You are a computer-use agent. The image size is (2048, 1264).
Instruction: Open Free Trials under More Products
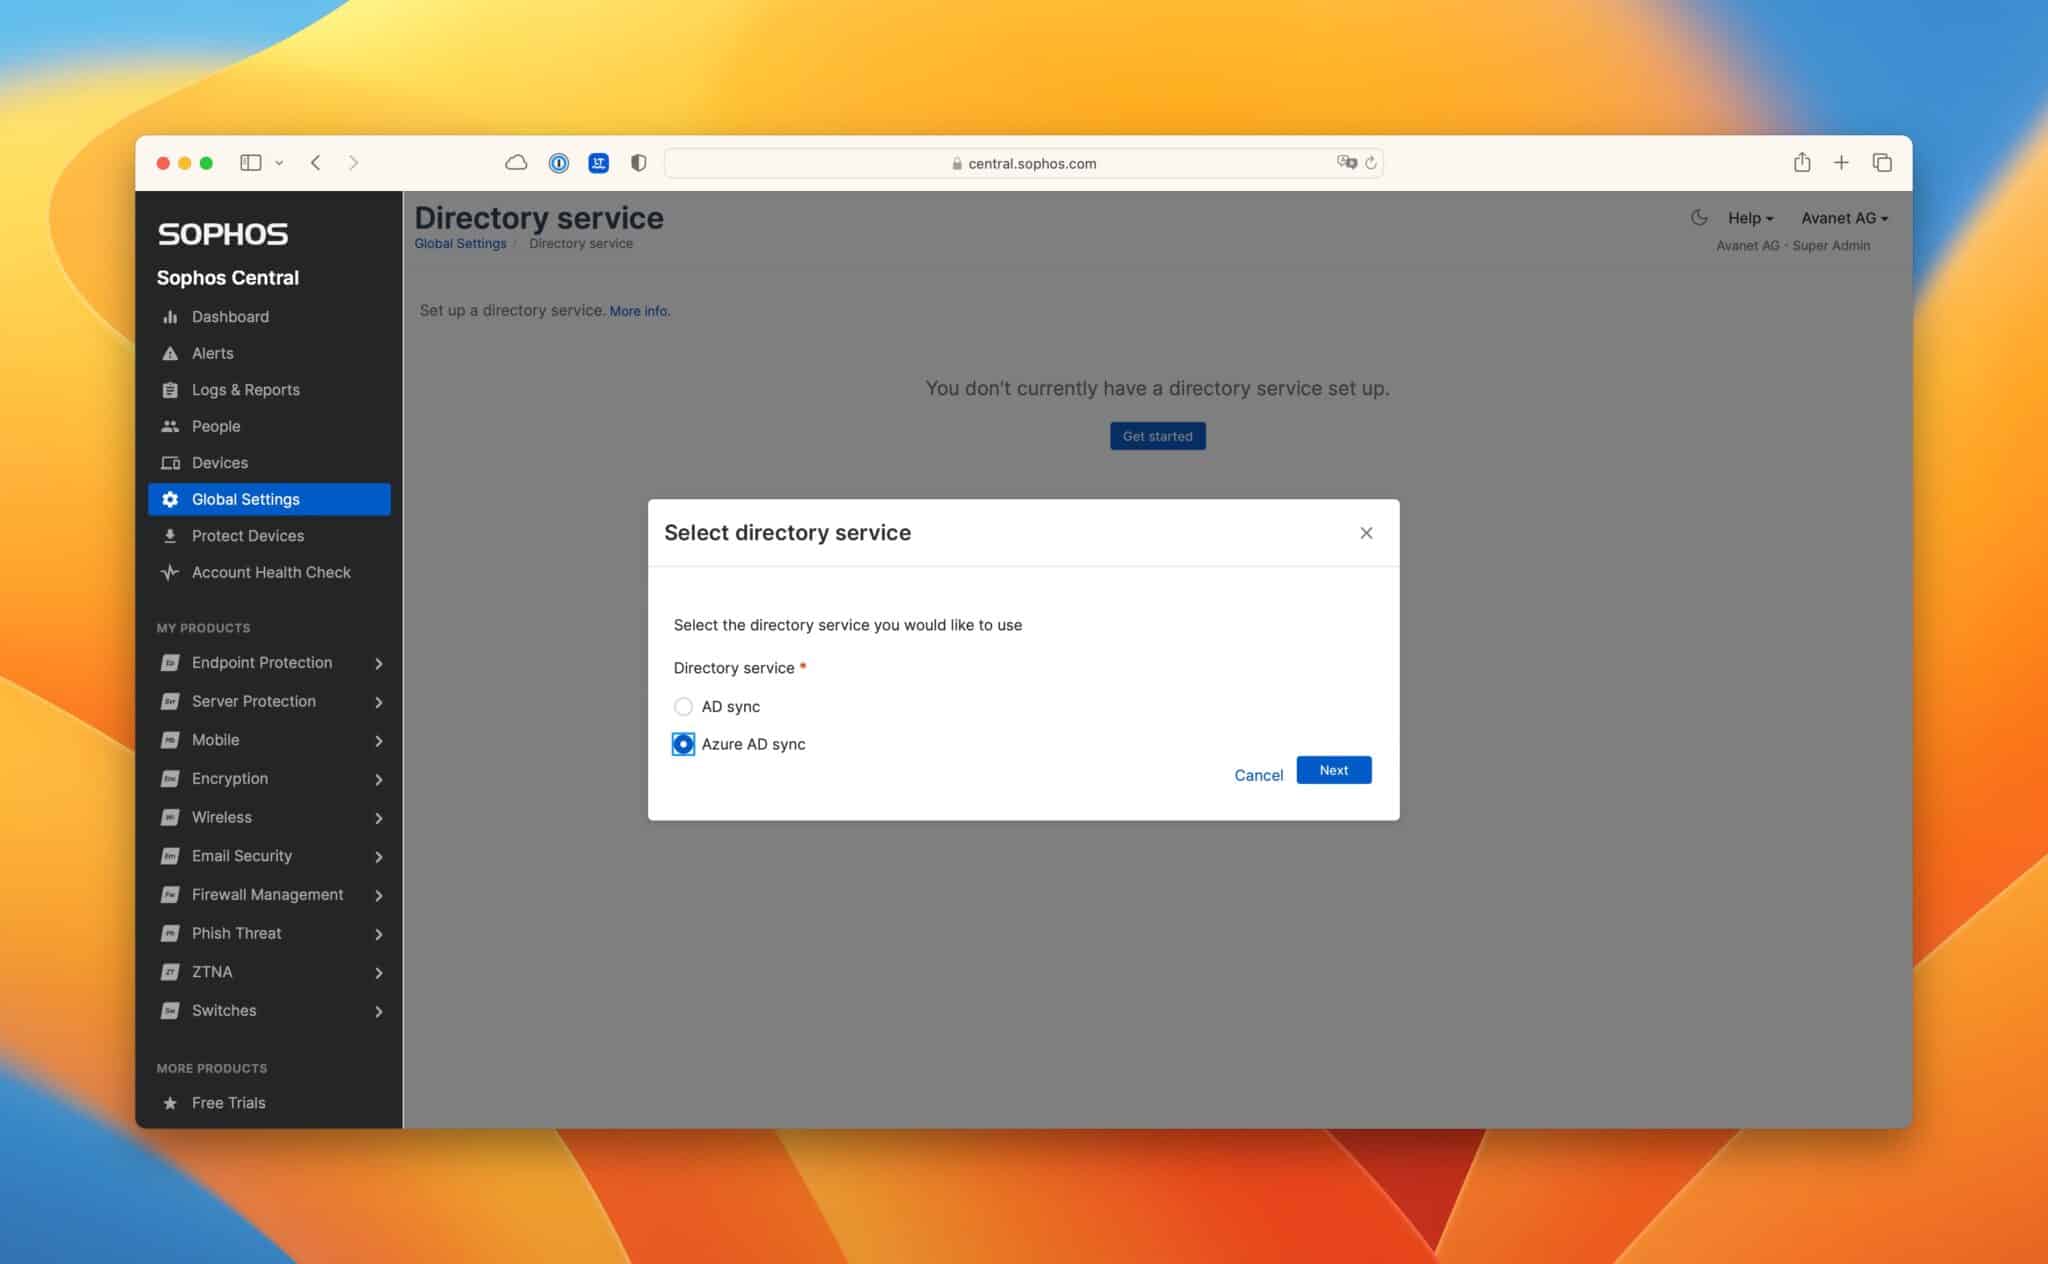228,1102
